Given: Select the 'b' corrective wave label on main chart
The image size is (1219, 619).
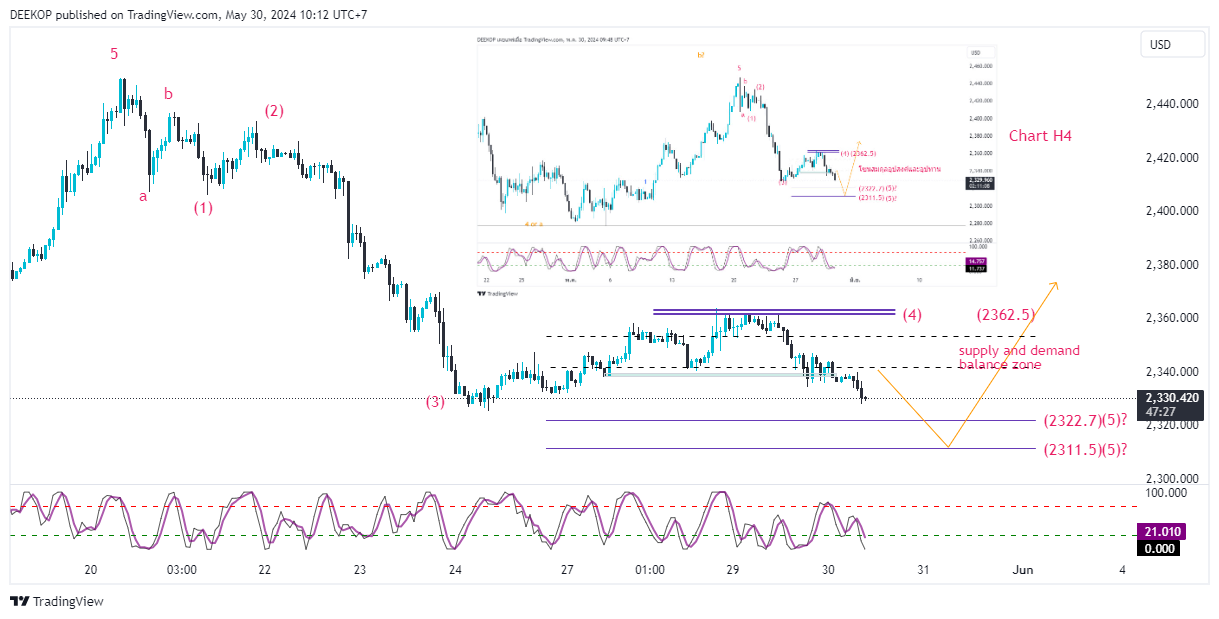Looking at the screenshot, I should coord(169,94).
